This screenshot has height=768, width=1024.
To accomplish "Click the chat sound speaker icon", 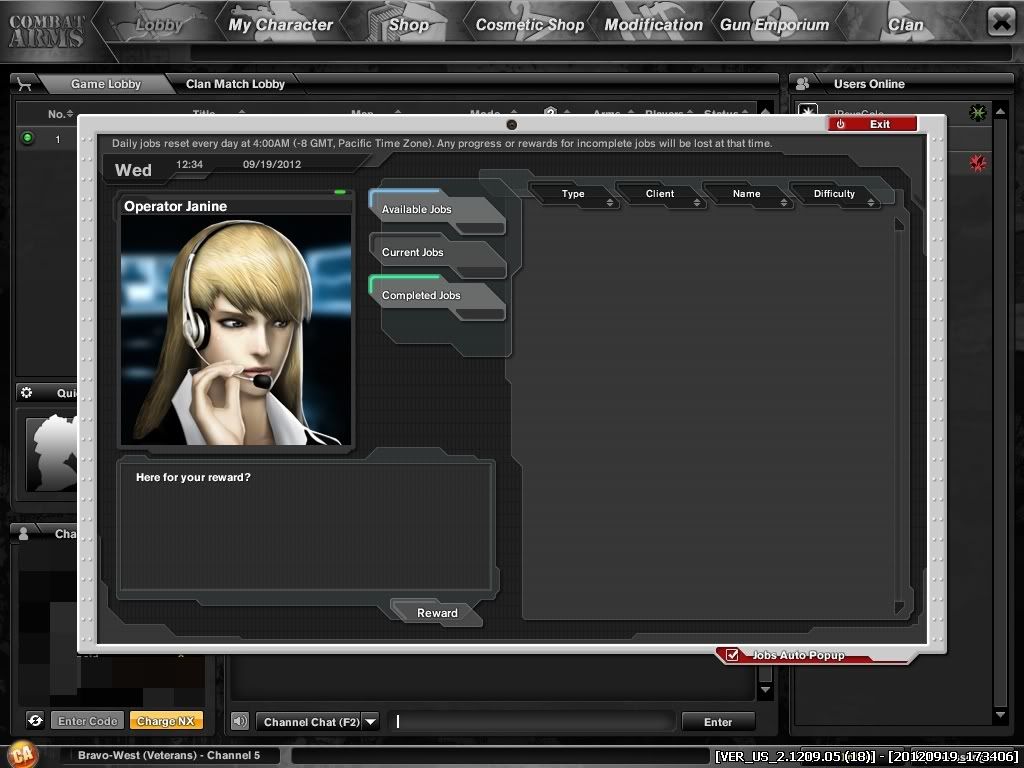I will (x=240, y=721).
